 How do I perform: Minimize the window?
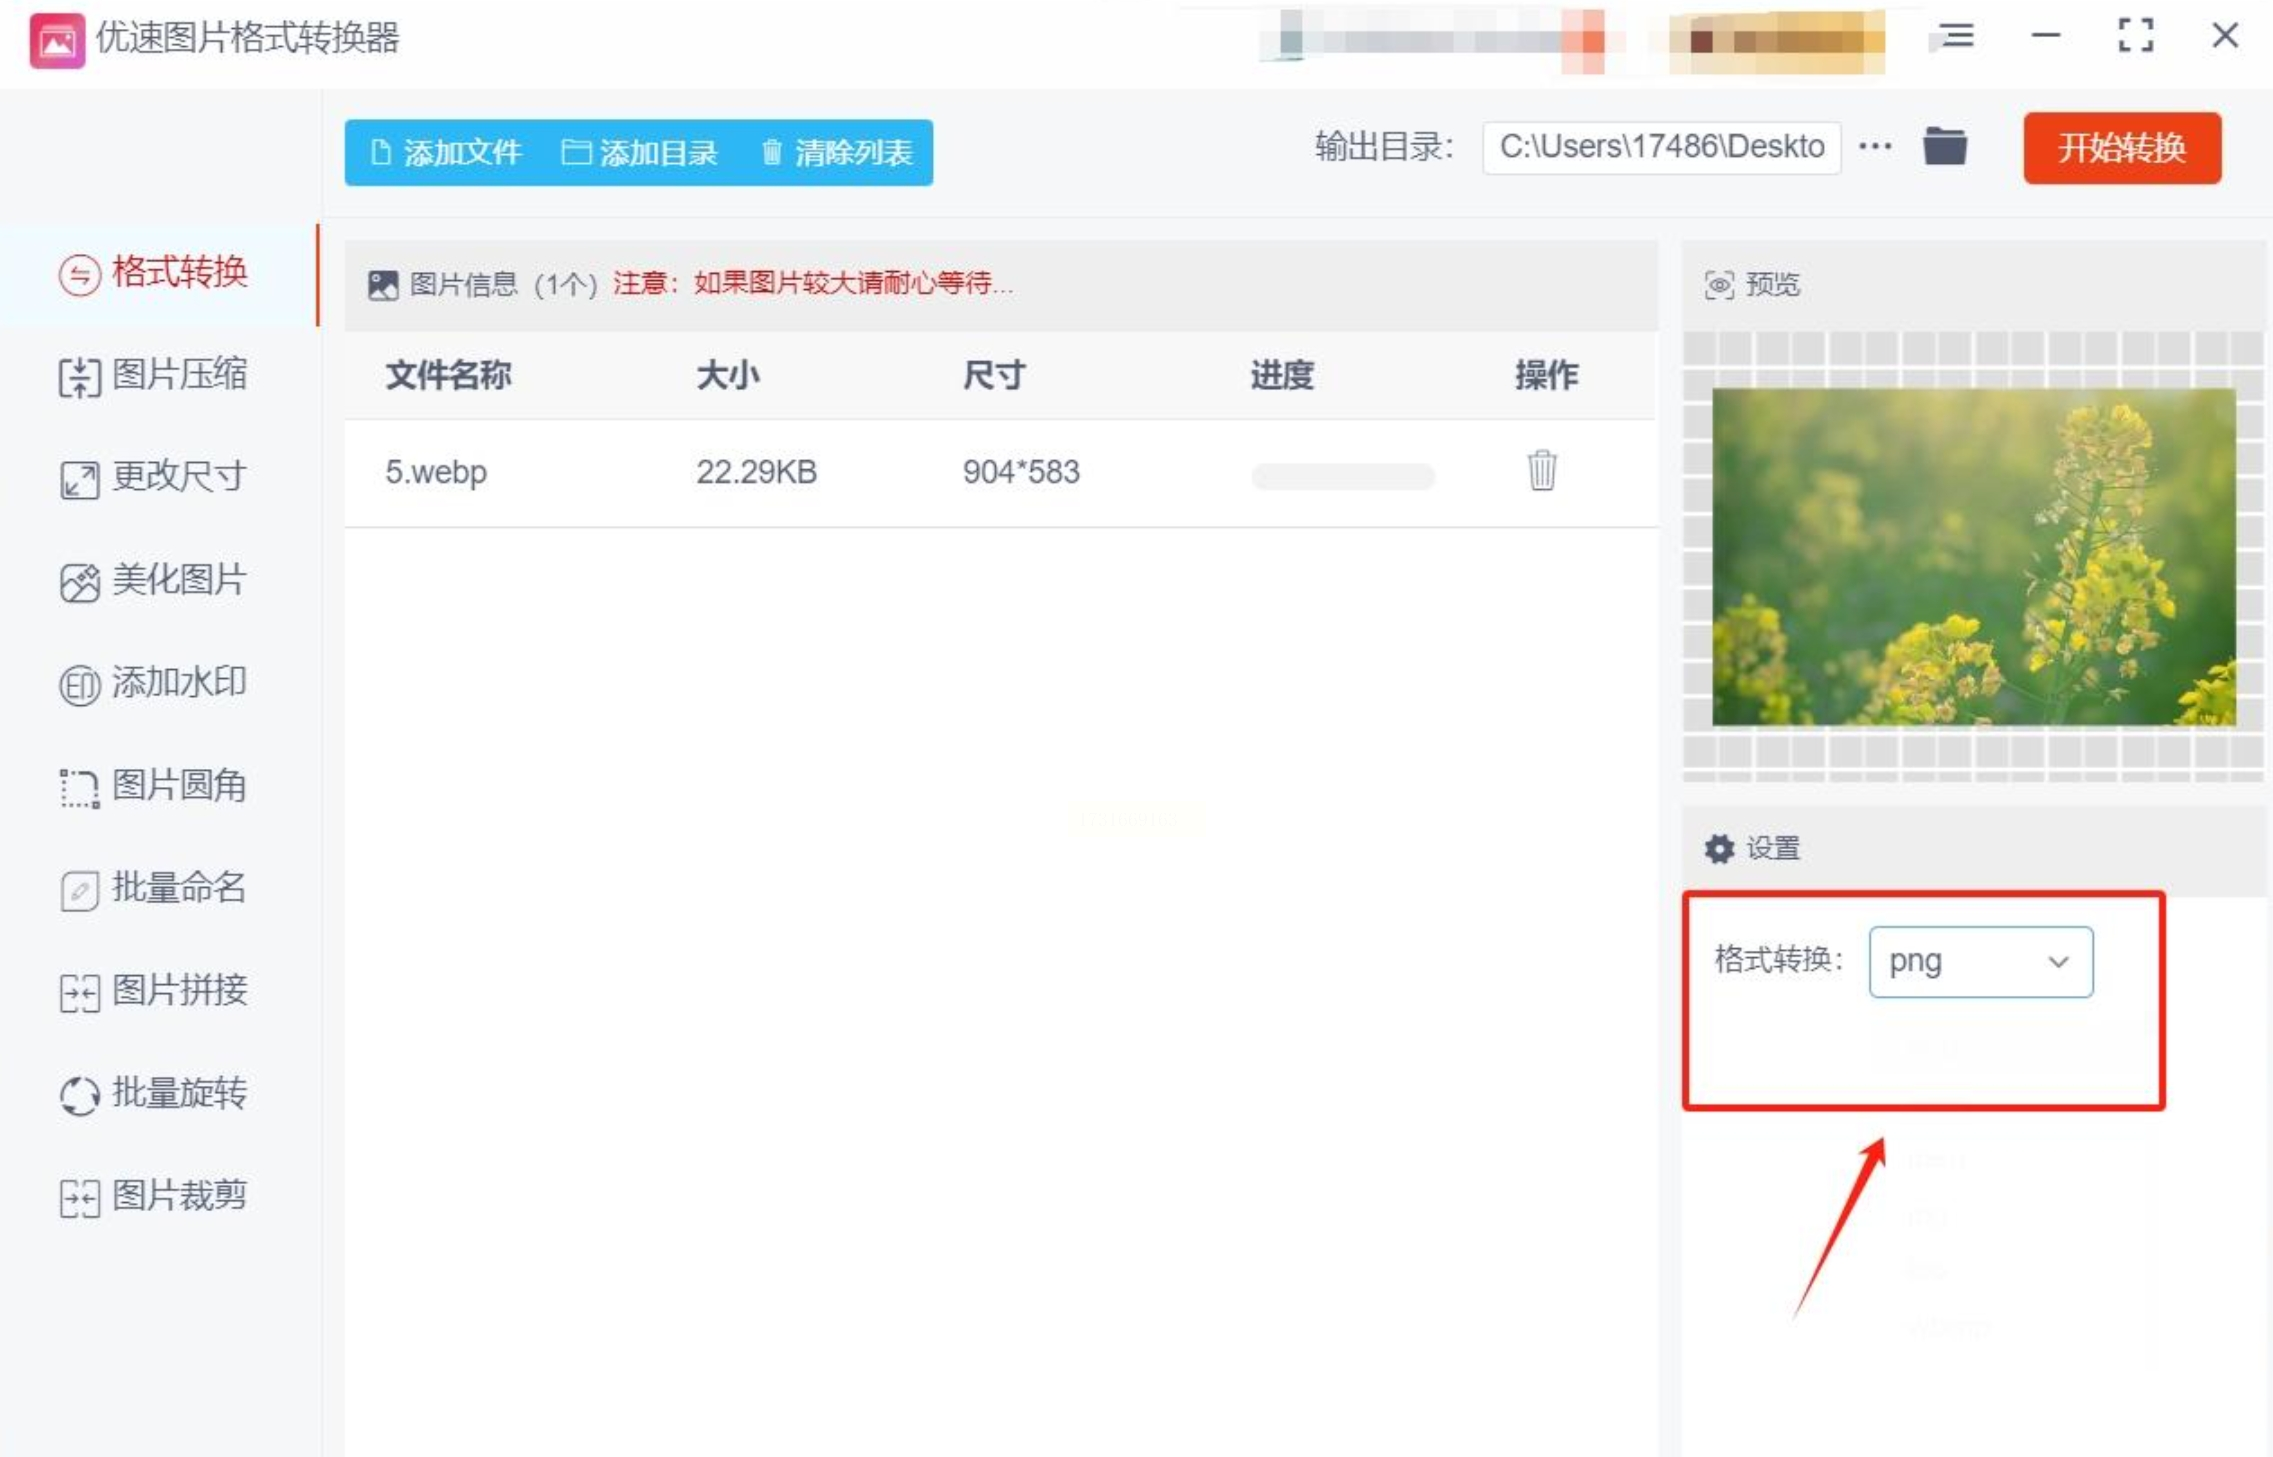pyautogui.click(x=2046, y=36)
